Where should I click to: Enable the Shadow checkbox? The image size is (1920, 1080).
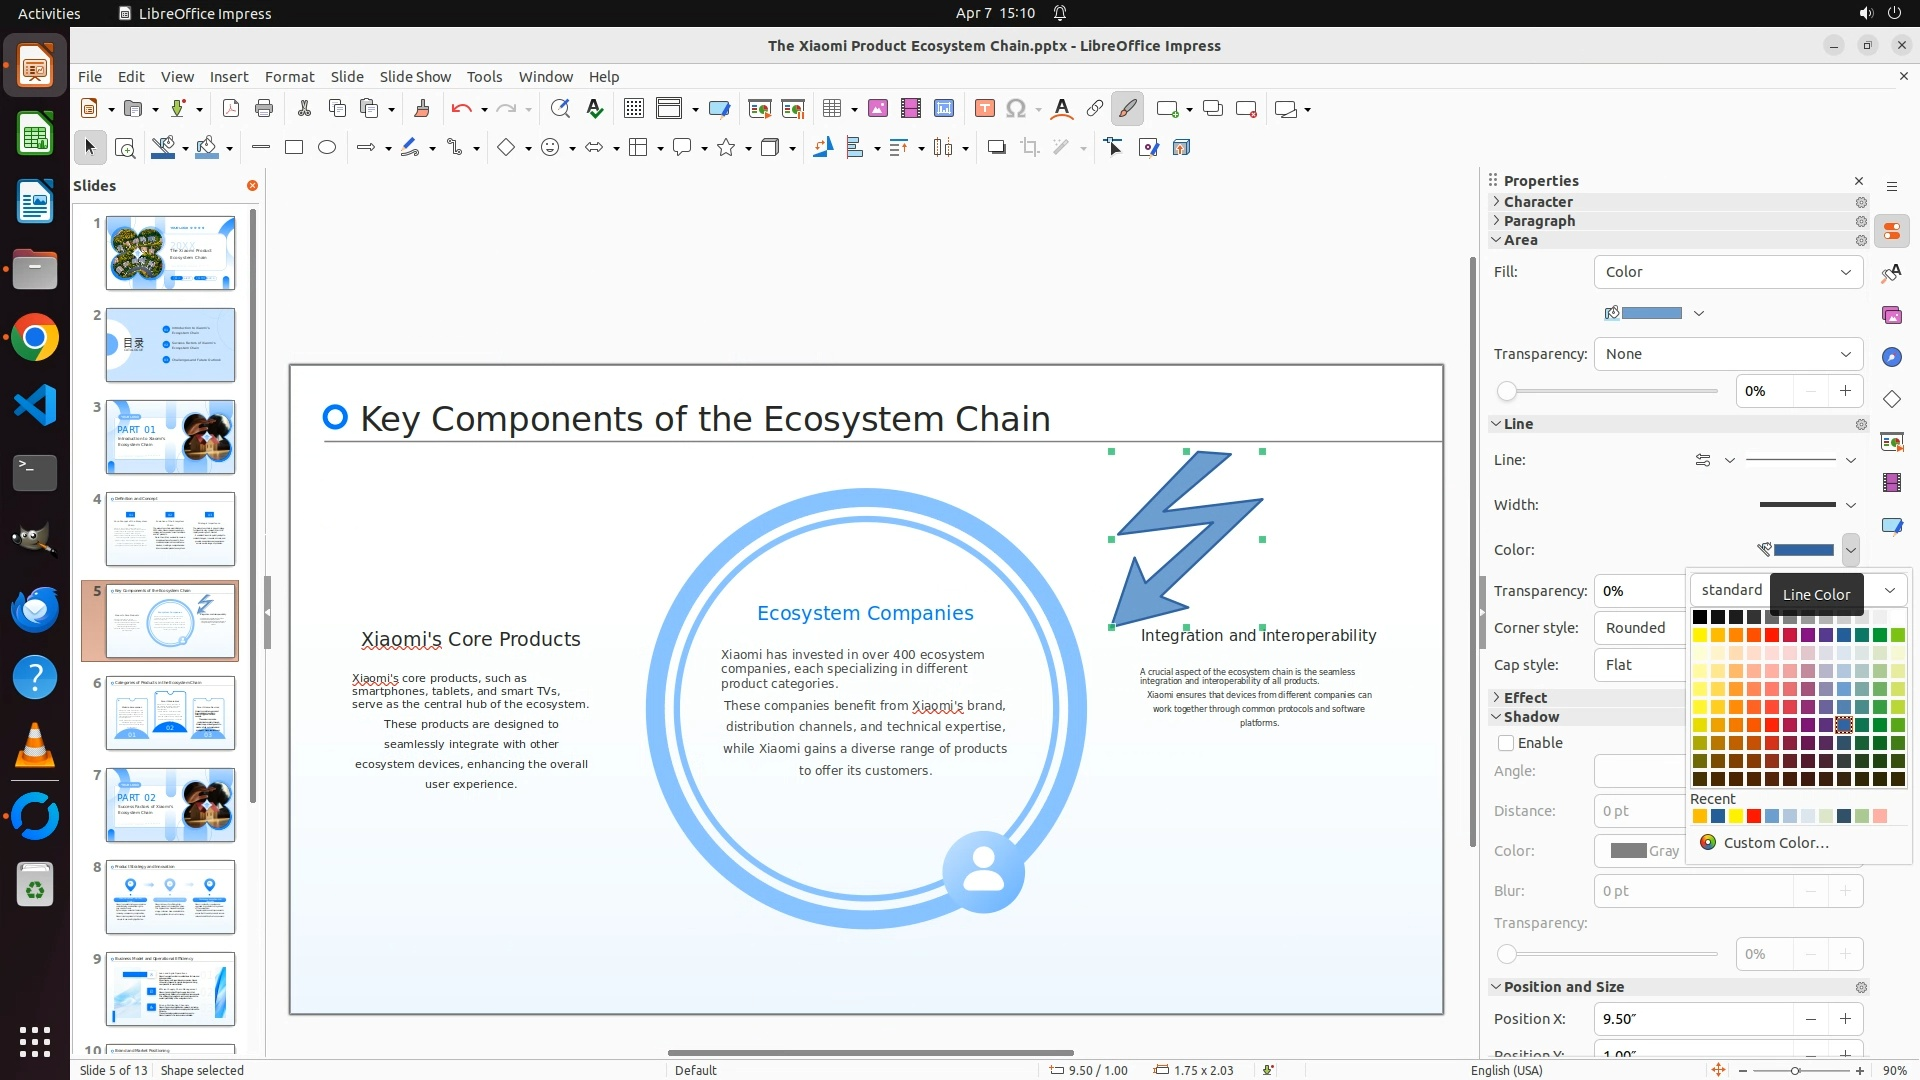[x=1506, y=743]
